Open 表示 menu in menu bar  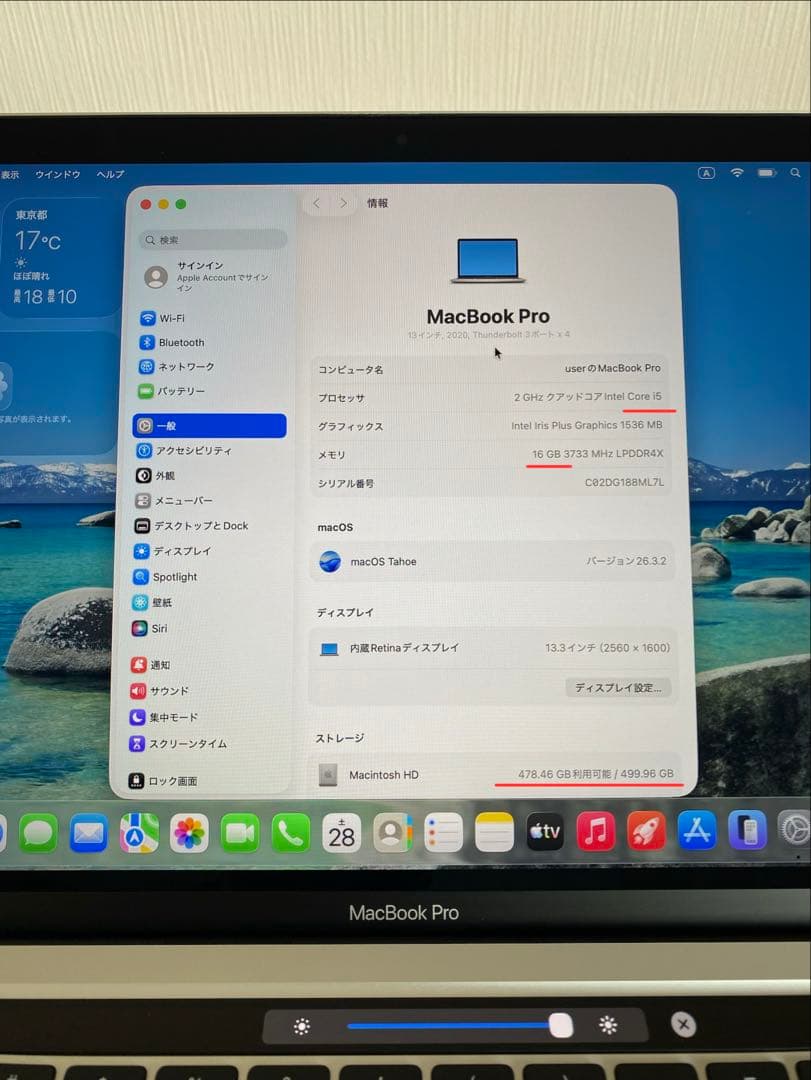[10, 175]
